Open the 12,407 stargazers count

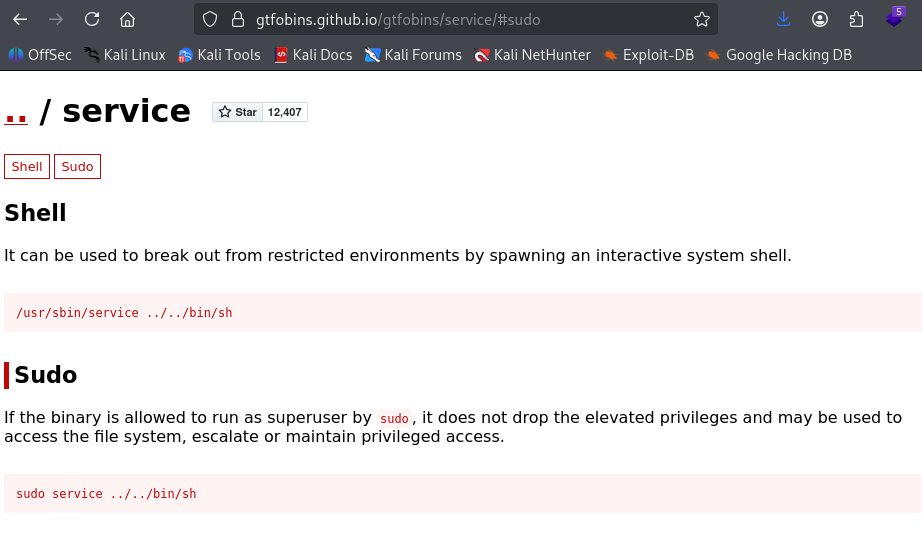coord(285,112)
